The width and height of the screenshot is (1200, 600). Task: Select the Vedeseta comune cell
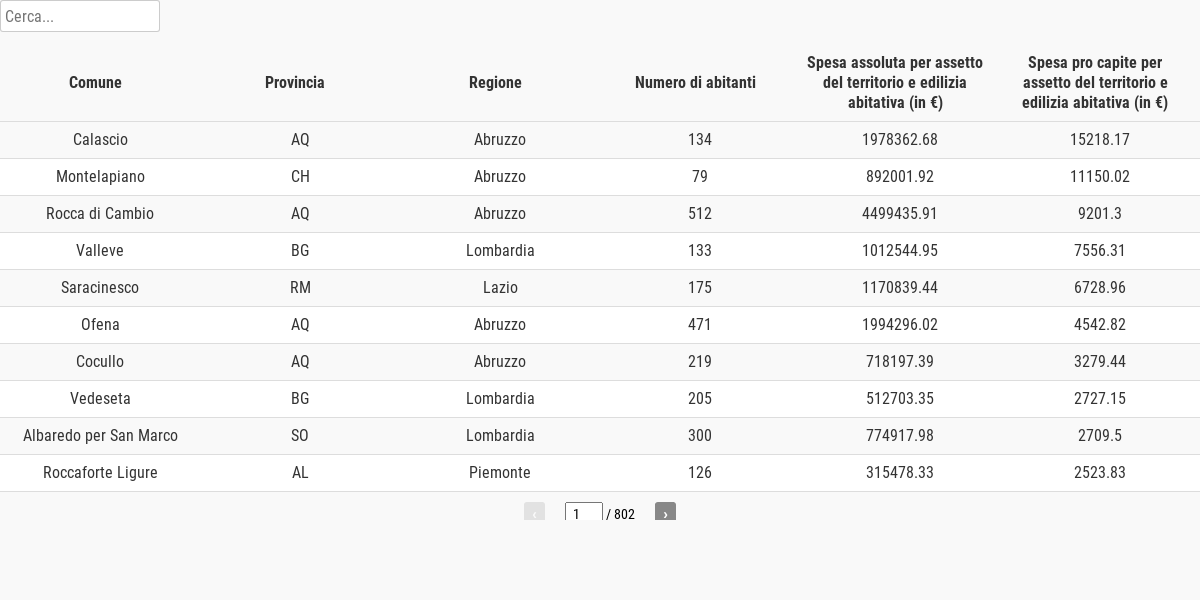100,399
